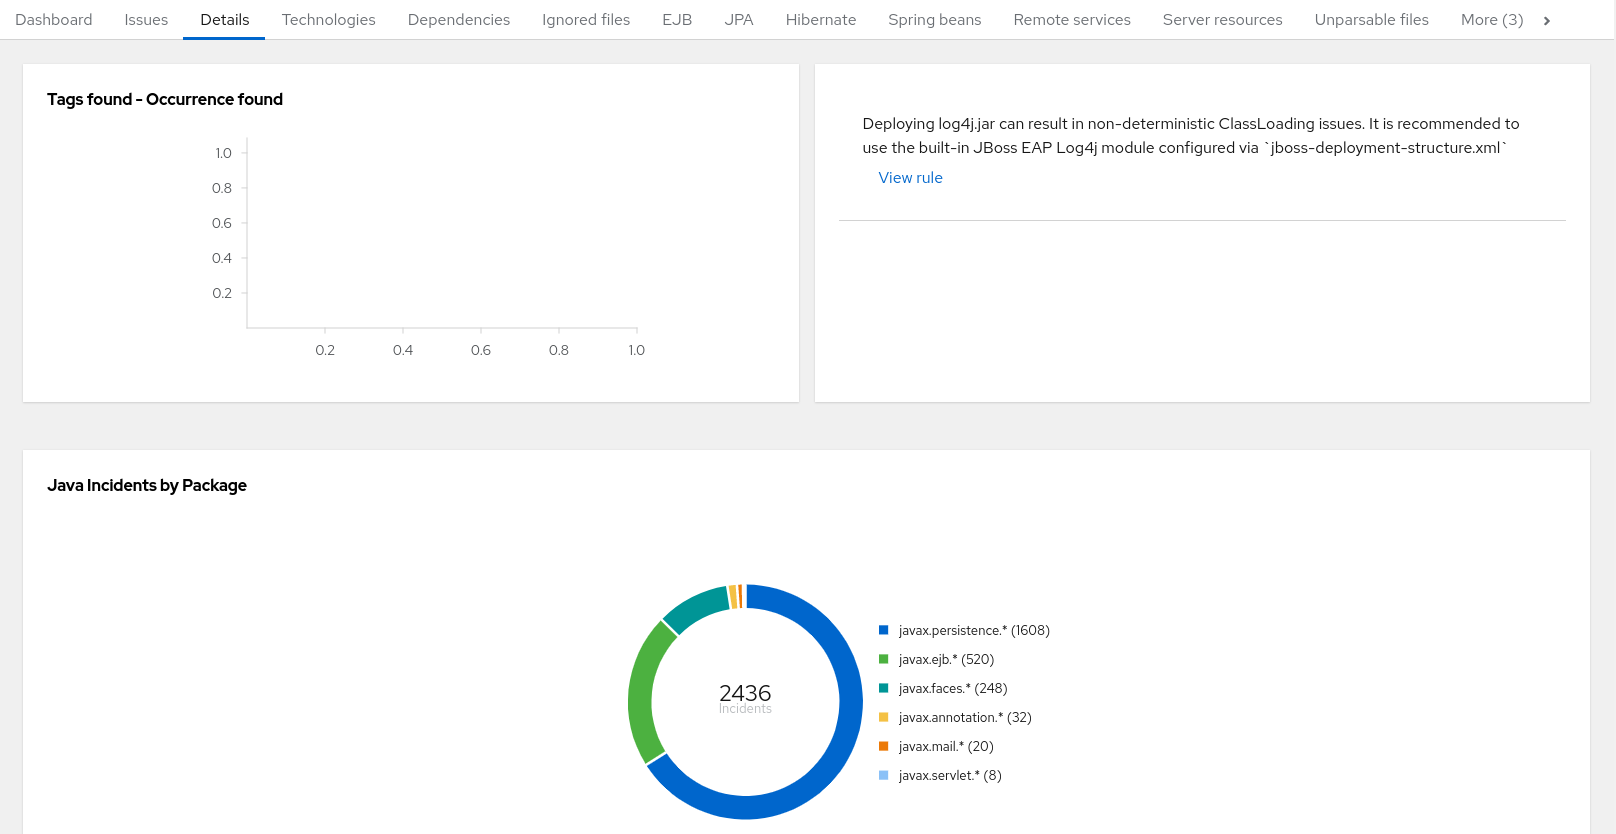Click the View rule link
The width and height of the screenshot is (1616, 834).
910,178
